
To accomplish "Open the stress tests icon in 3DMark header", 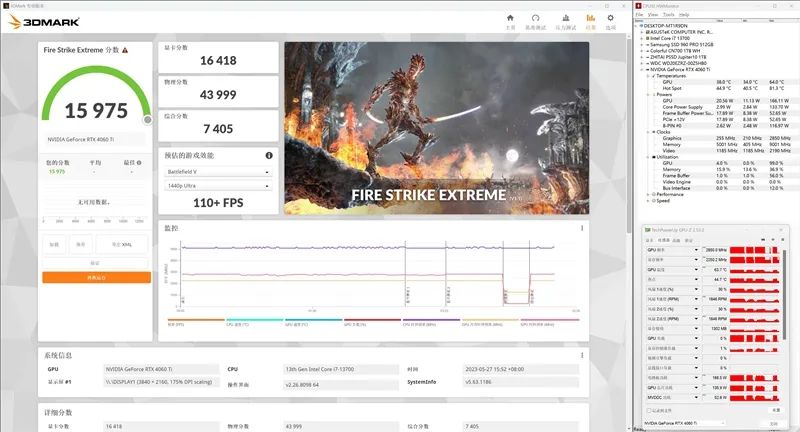I will 565,18.
